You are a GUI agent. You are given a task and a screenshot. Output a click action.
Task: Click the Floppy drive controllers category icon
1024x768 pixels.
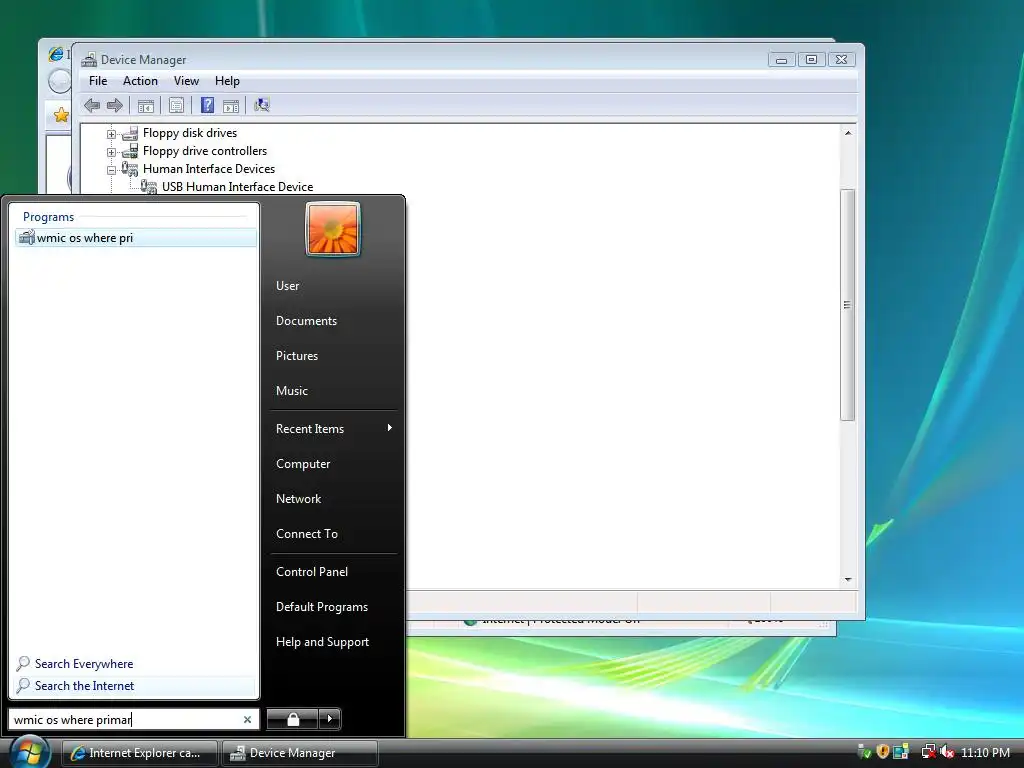click(131, 151)
